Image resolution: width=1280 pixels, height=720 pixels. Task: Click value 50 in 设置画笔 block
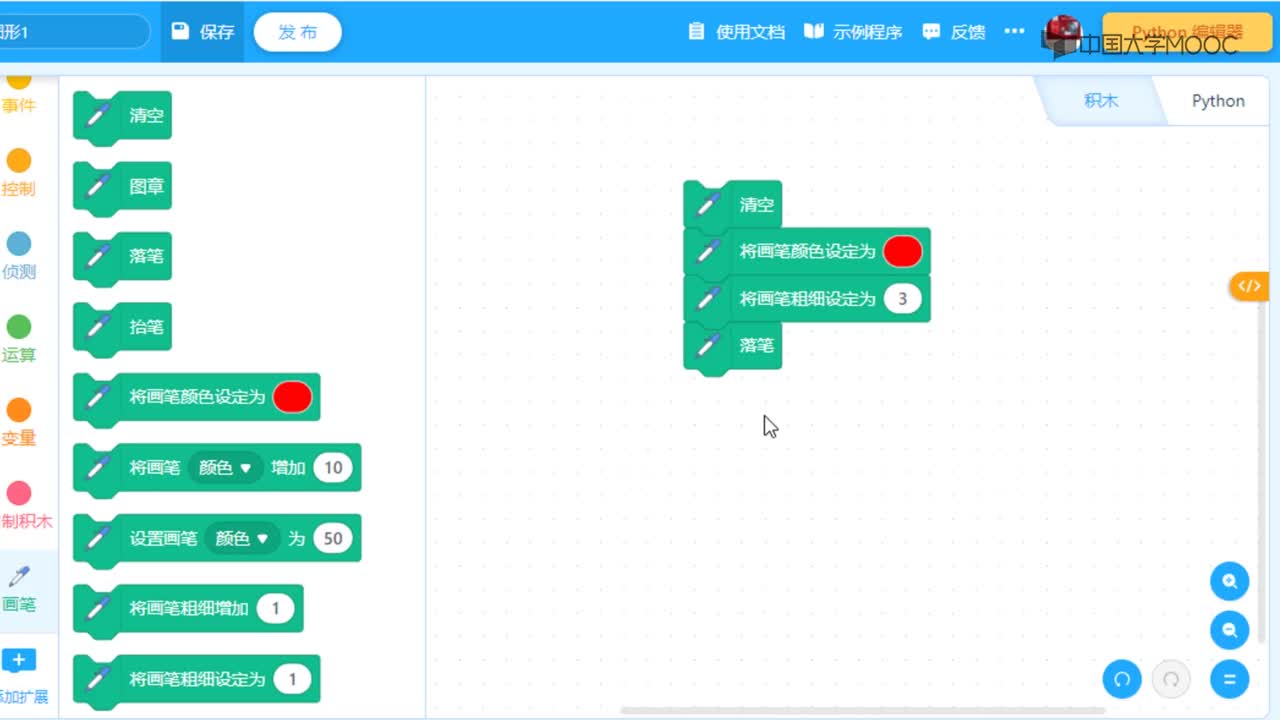click(x=333, y=538)
